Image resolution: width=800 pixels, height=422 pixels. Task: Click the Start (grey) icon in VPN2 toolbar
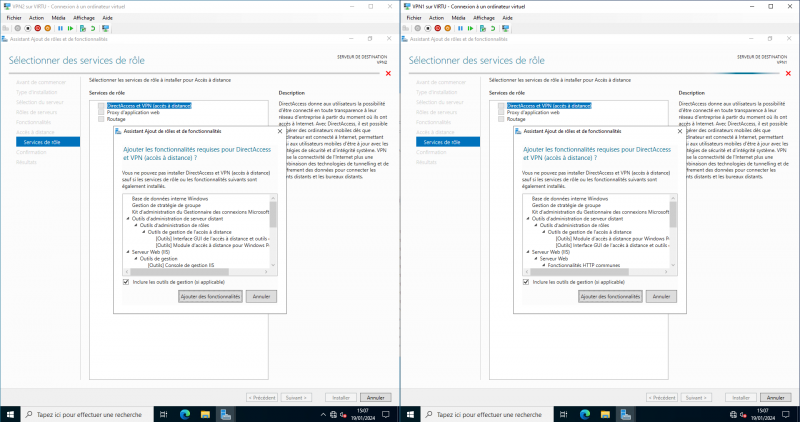[18, 29]
